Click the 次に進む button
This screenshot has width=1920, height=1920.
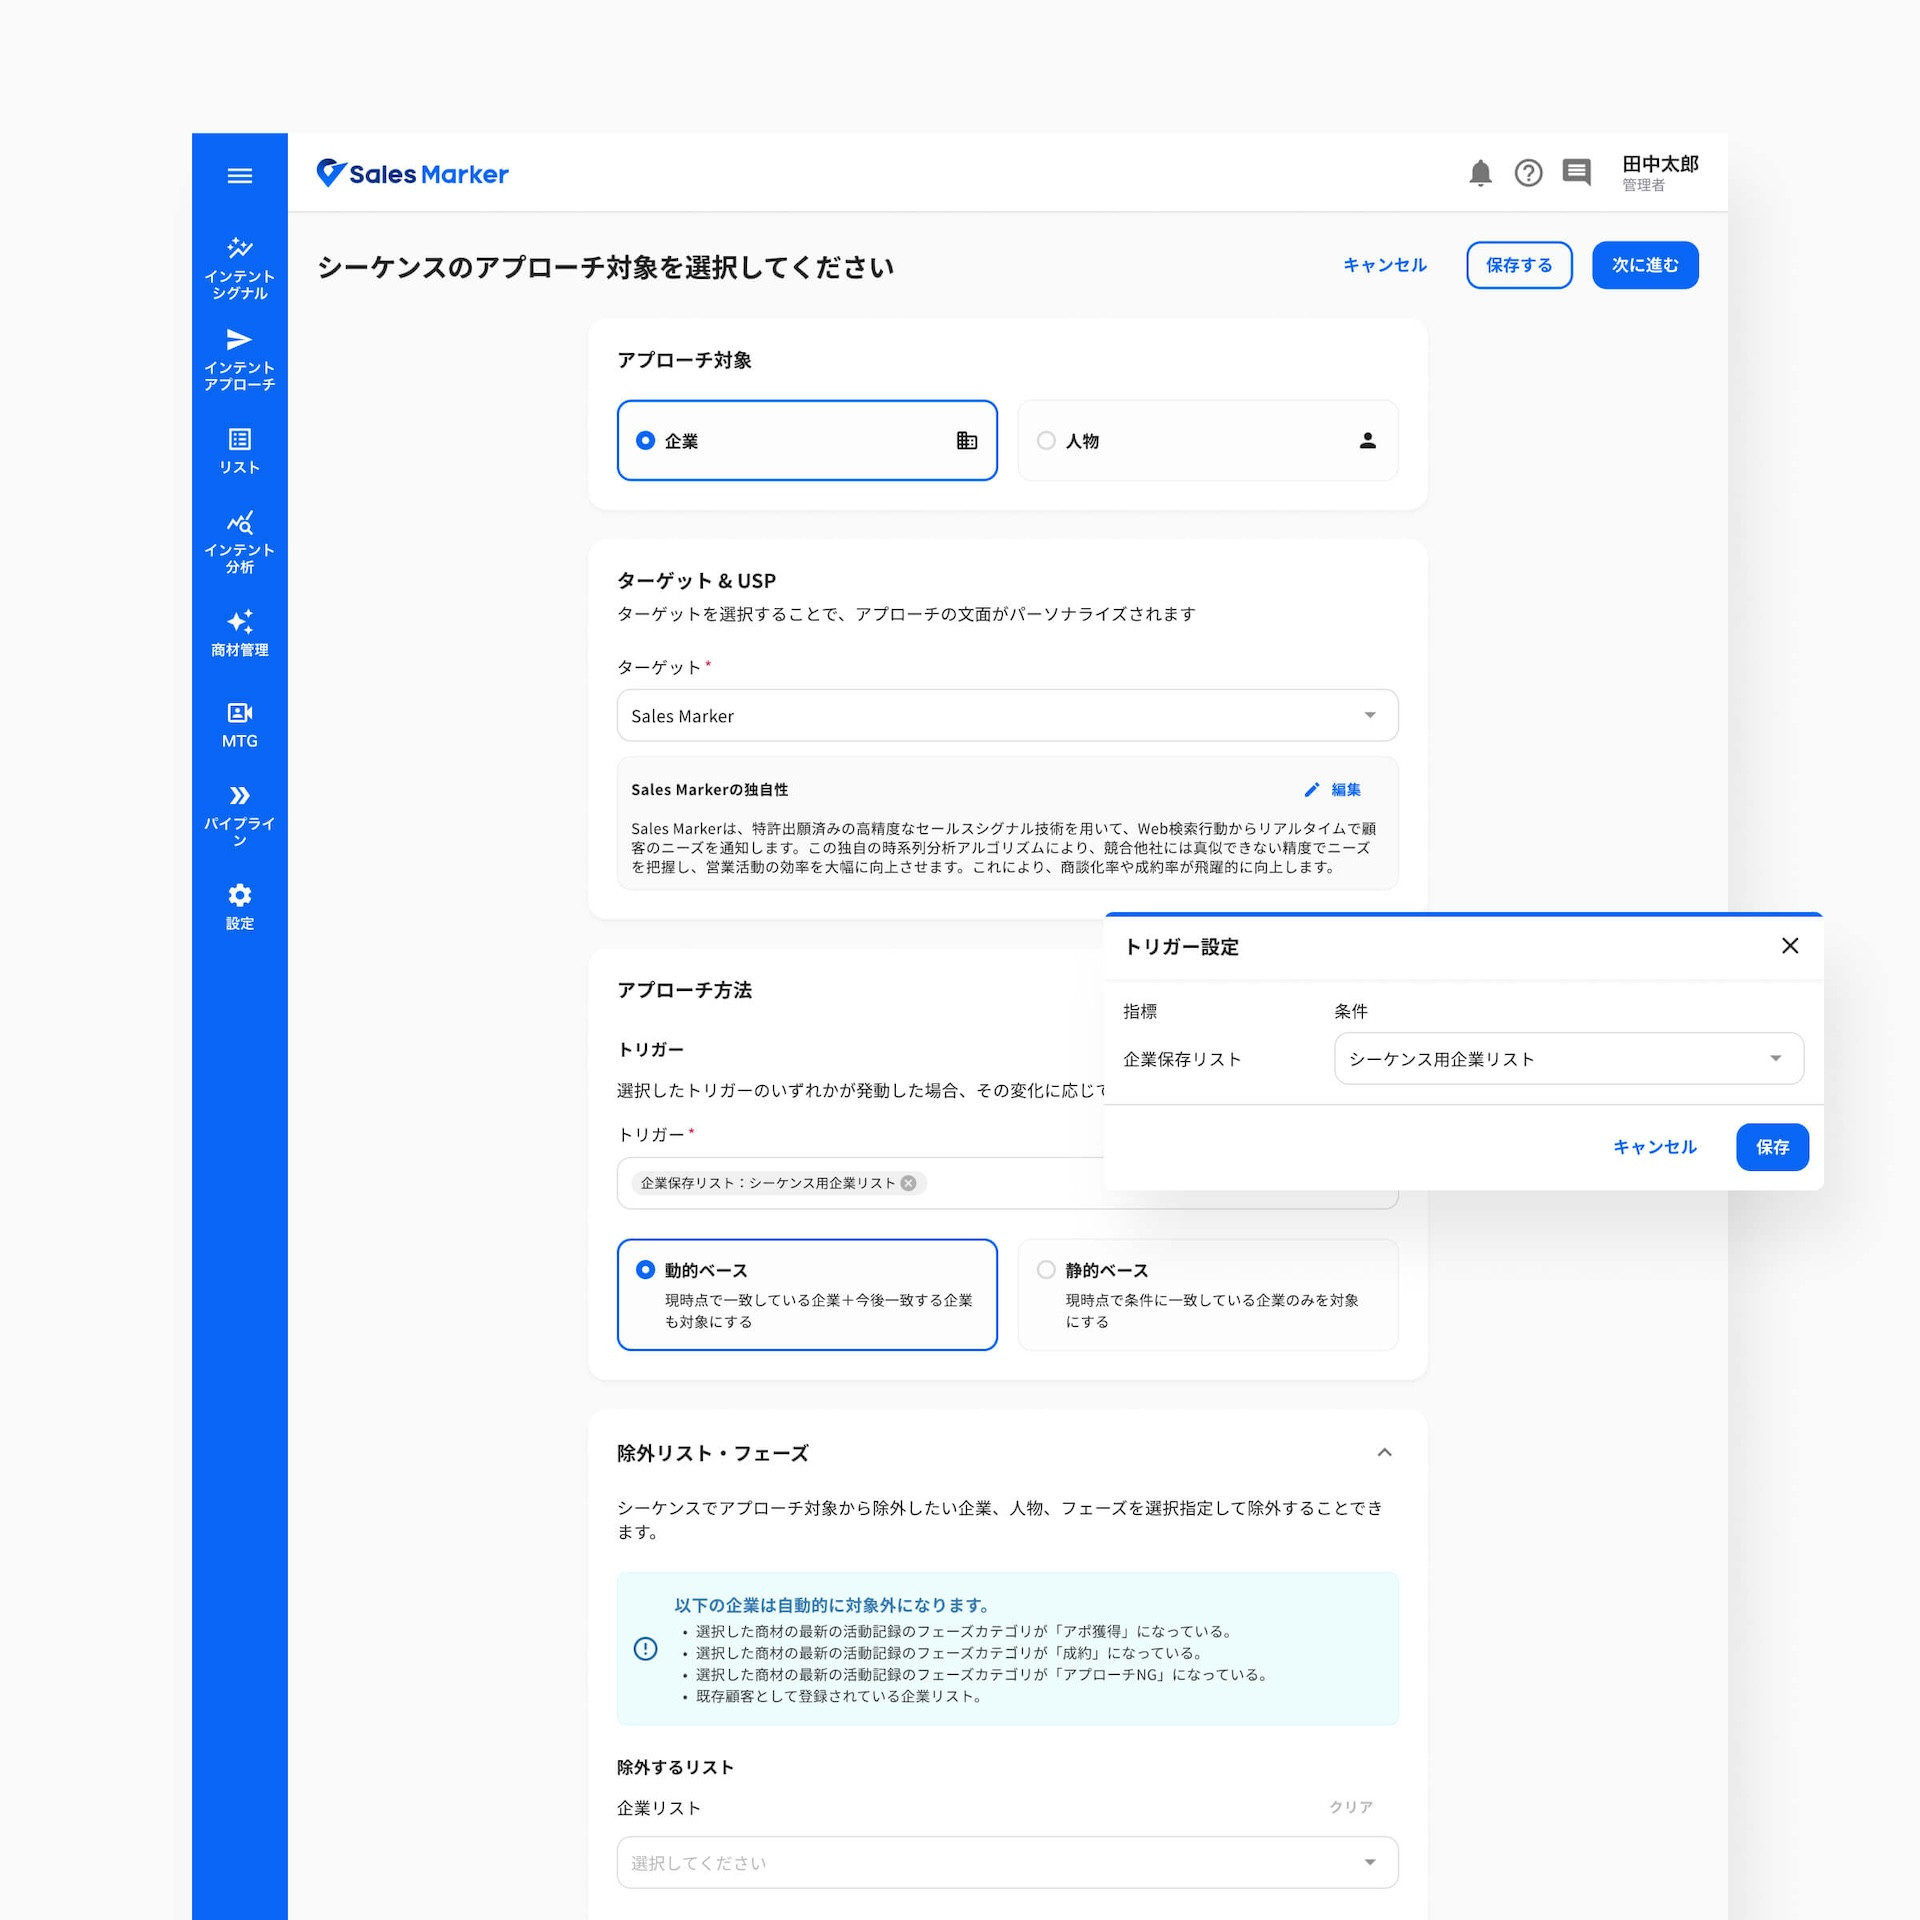[x=1645, y=265]
